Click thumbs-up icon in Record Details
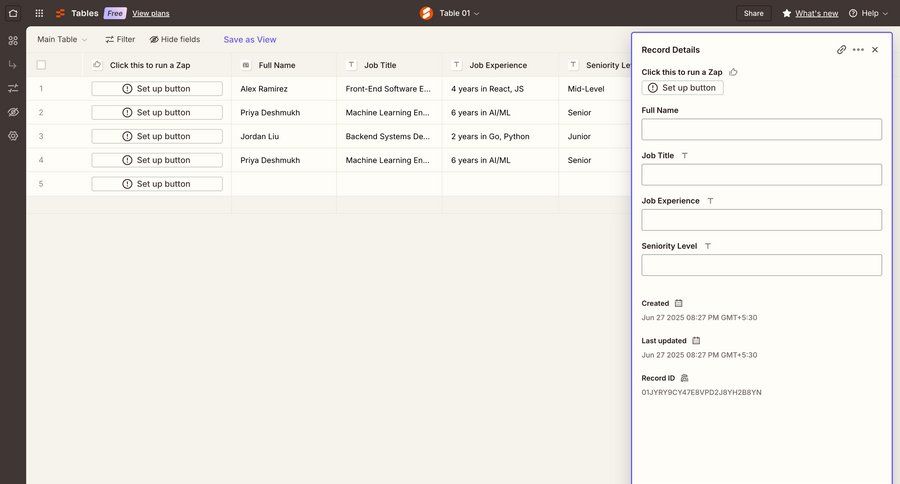 [733, 72]
